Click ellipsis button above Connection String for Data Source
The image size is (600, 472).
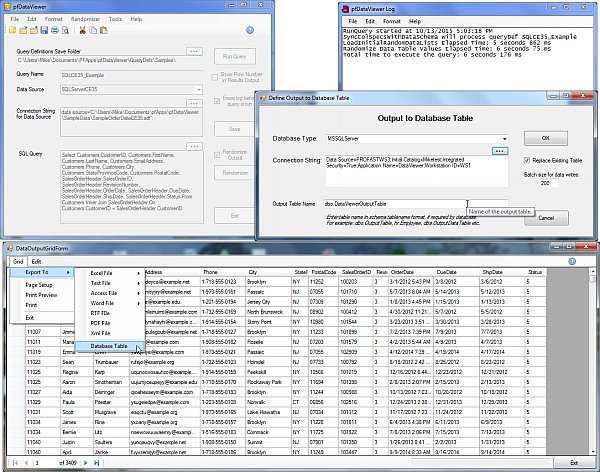click(194, 104)
